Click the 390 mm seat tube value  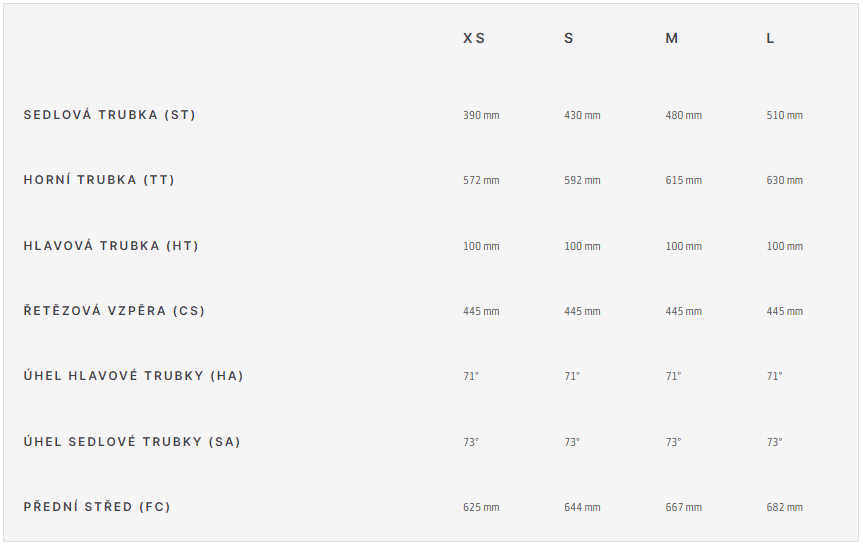(x=481, y=115)
